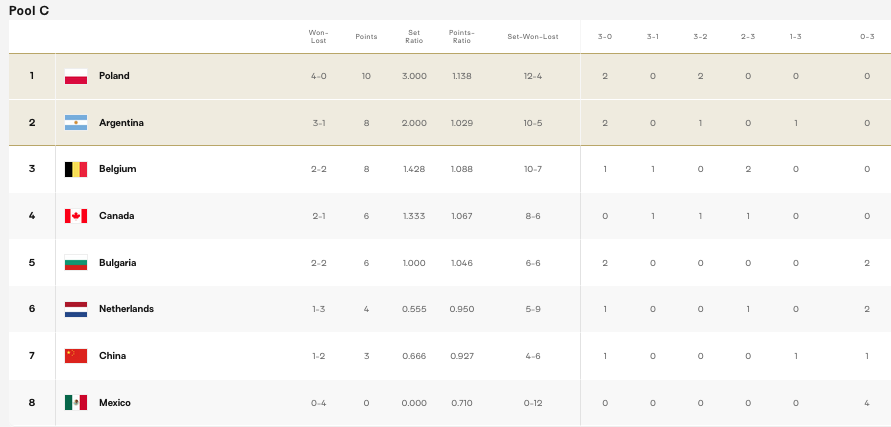This screenshot has height=427, width=891.
Task: Click the Pool C heading
Action: point(29,10)
